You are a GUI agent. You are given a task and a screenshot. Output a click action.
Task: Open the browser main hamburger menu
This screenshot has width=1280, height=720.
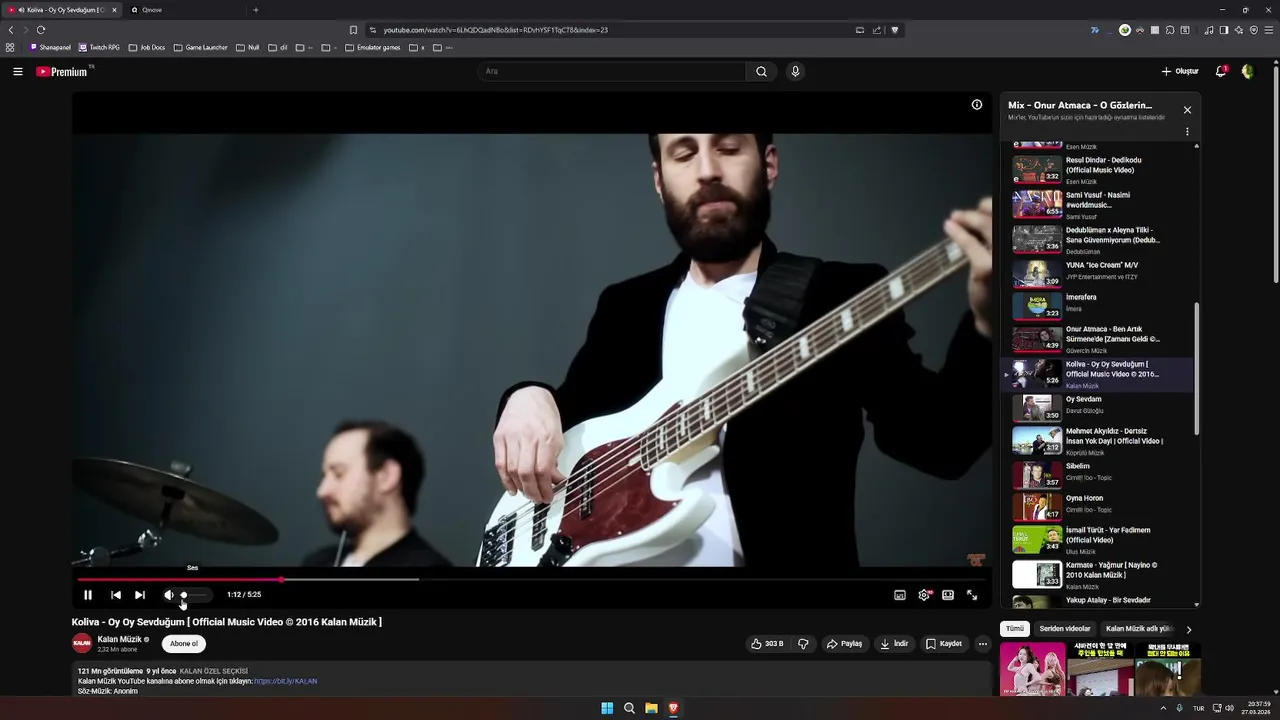tap(1268, 30)
